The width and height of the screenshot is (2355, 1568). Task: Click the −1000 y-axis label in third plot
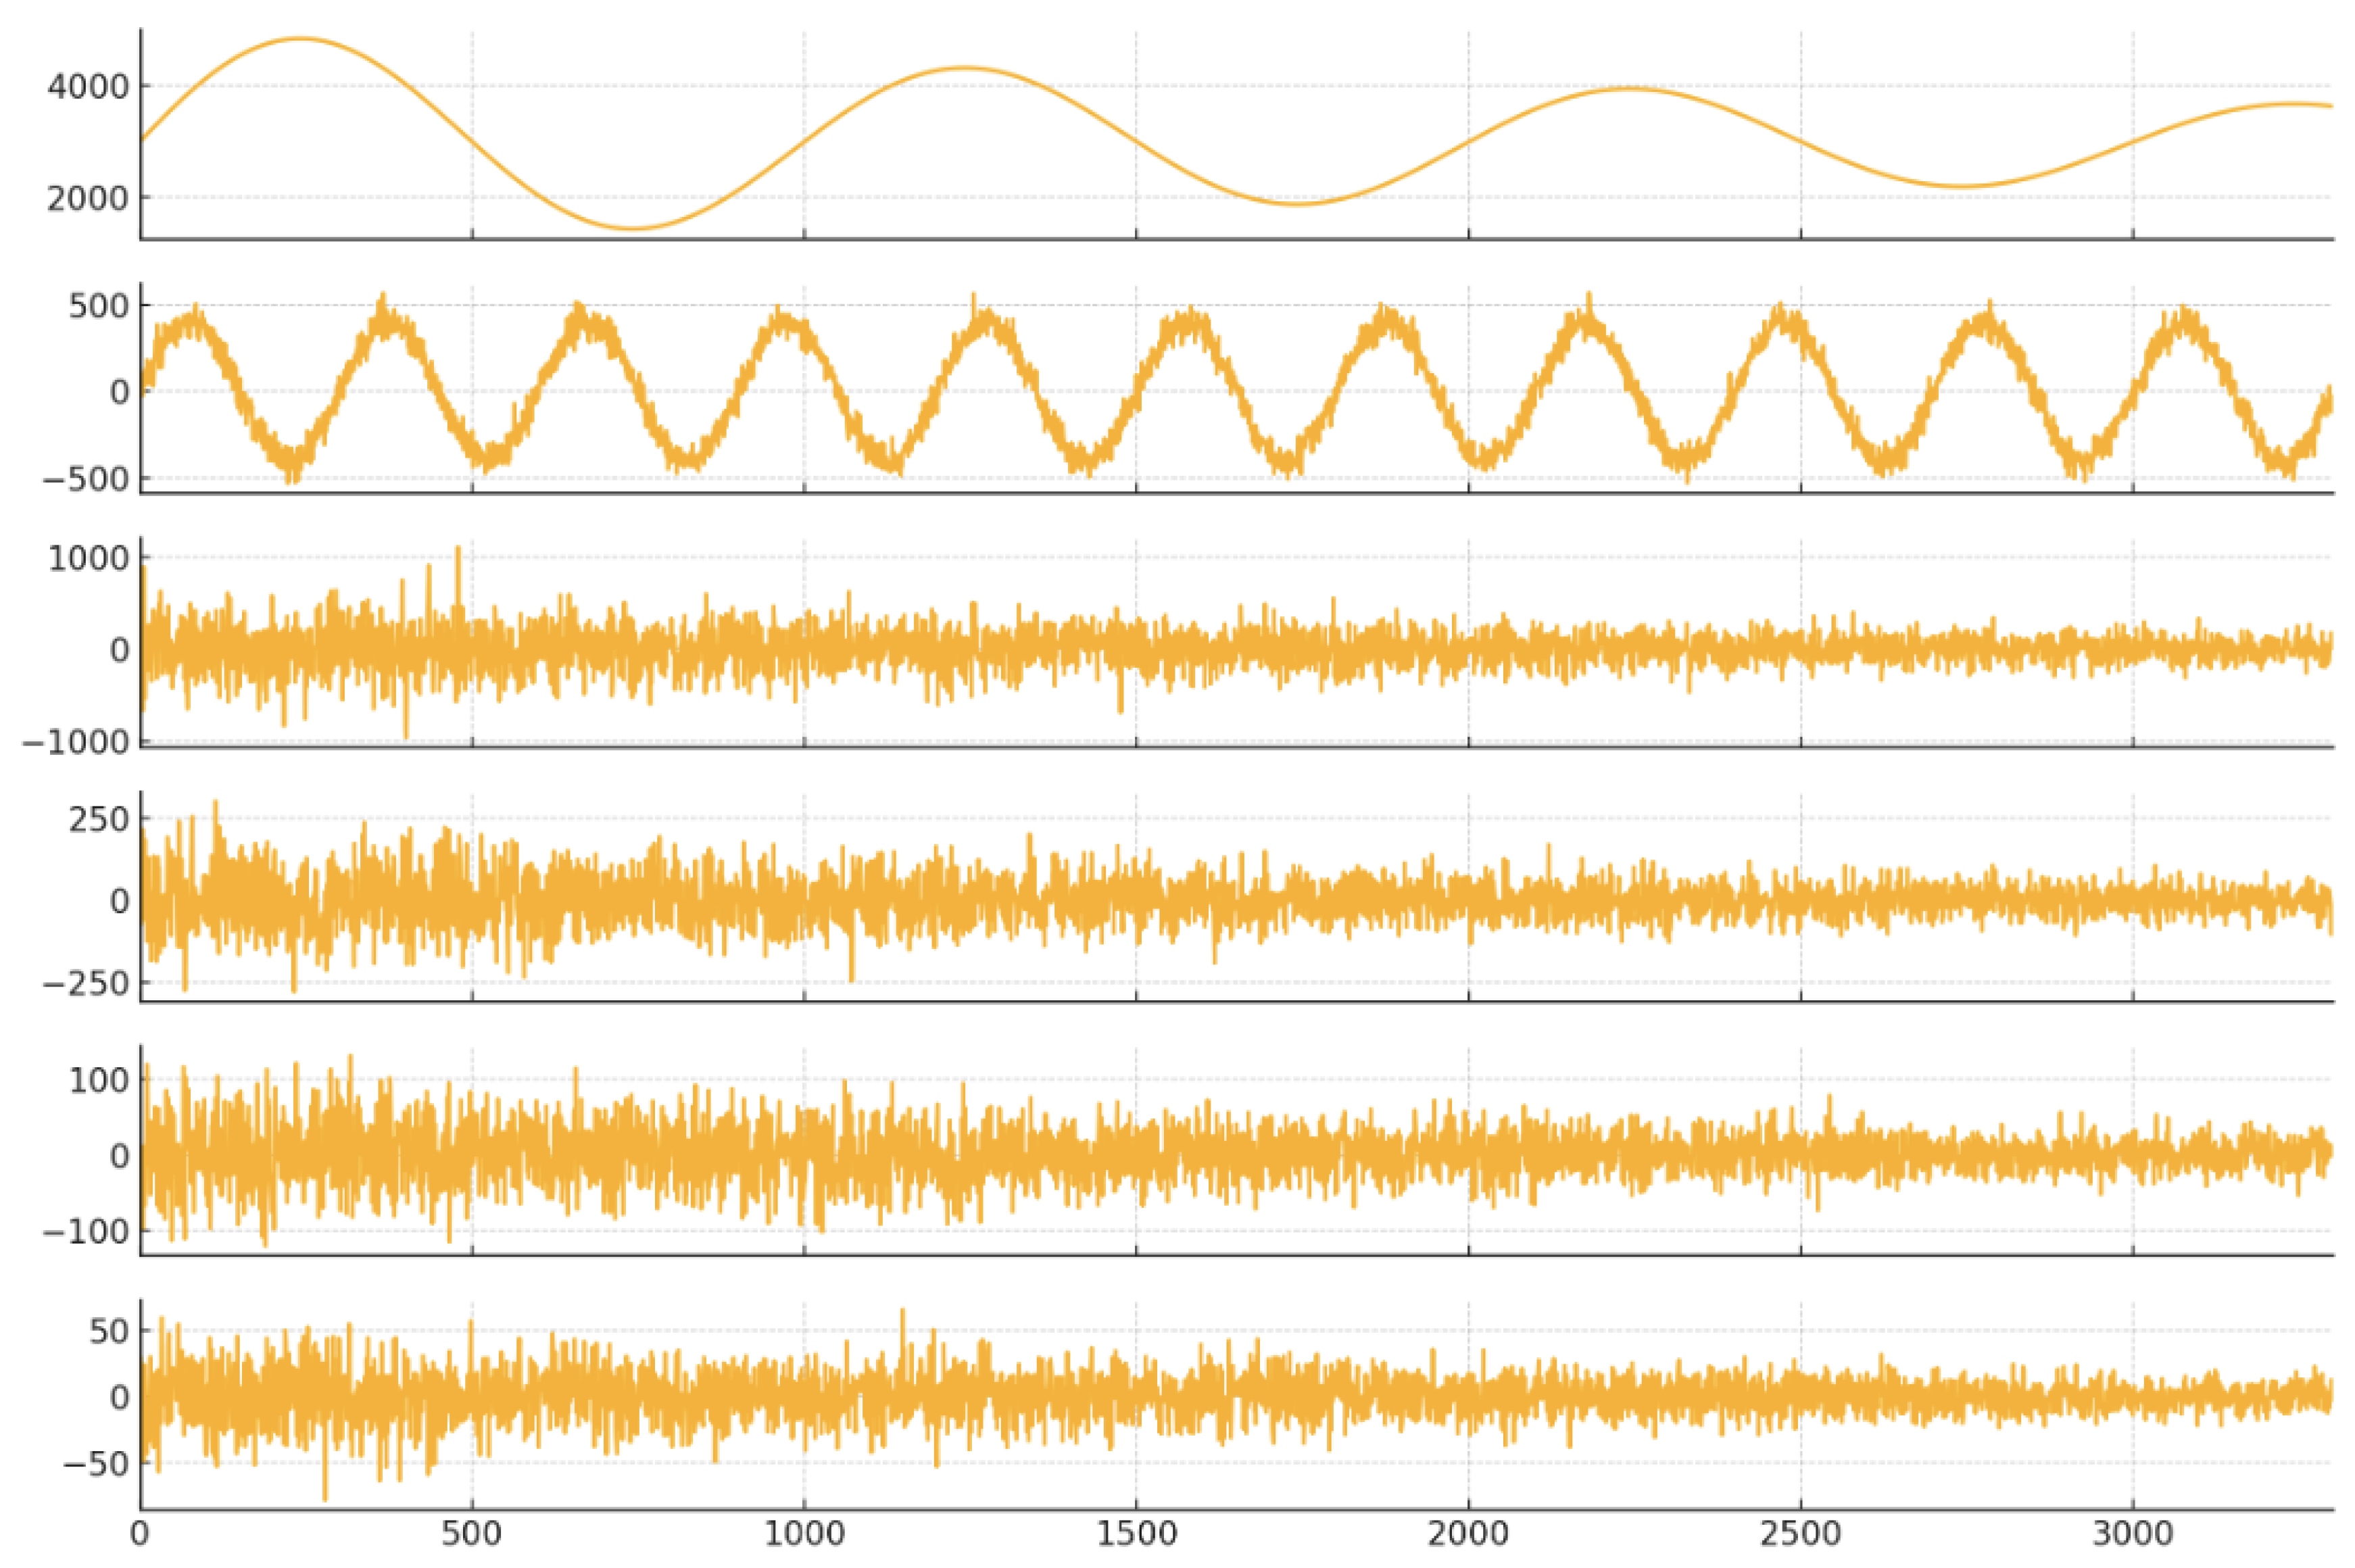[76, 742]
